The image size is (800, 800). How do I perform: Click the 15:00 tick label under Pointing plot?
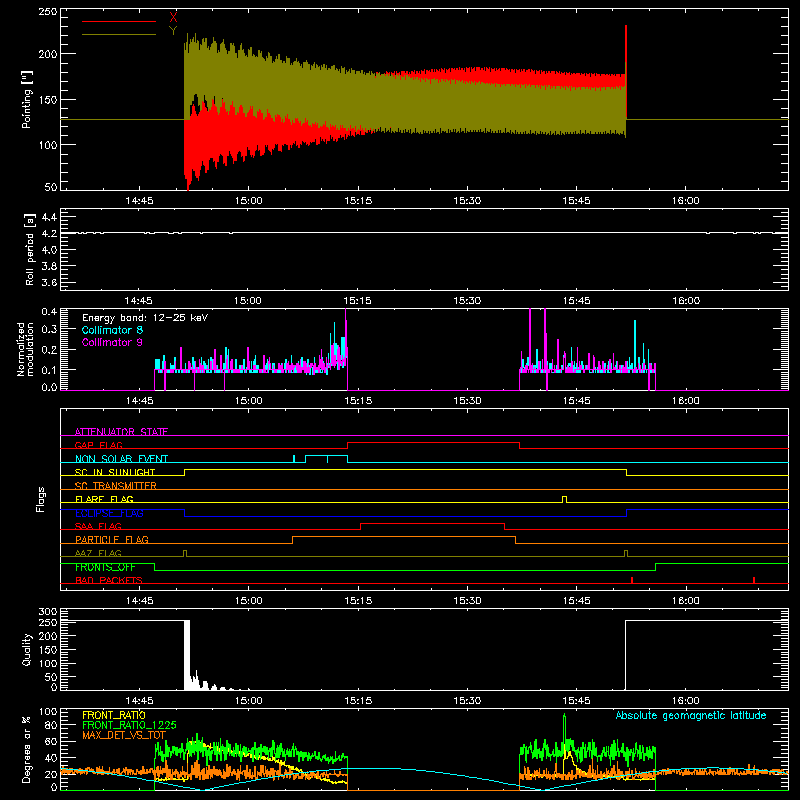[248, 201]
